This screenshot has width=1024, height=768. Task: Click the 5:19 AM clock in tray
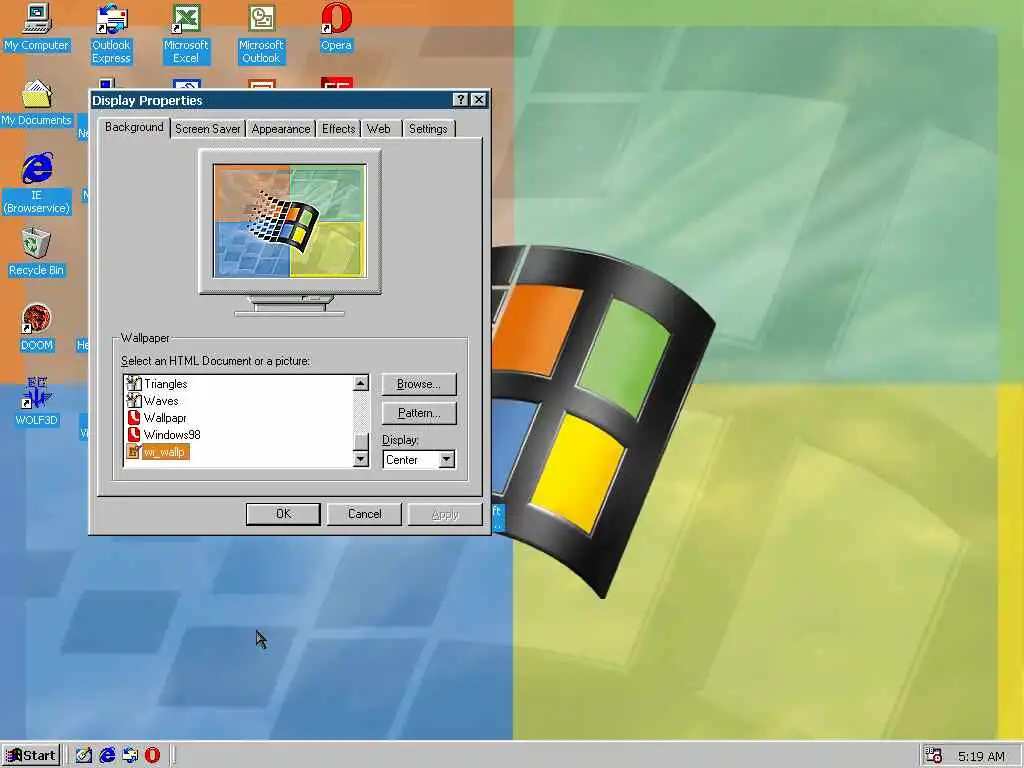point(981,757)
